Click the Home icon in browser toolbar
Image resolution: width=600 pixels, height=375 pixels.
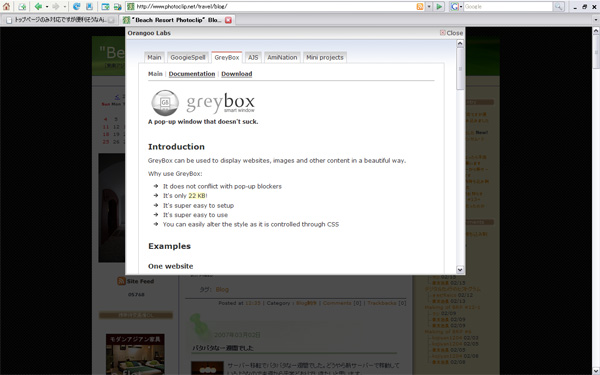pyautogui.click(x=7, y=7)
